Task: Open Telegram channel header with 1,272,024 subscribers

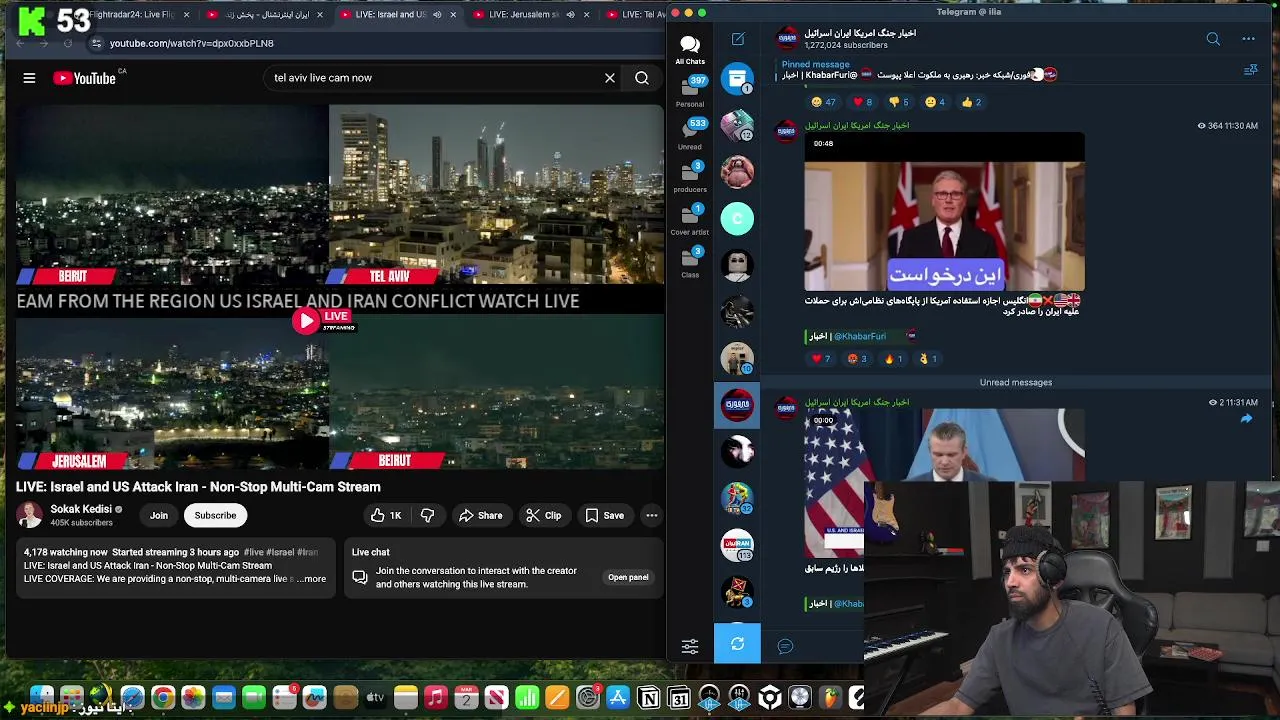Action: 860,39
